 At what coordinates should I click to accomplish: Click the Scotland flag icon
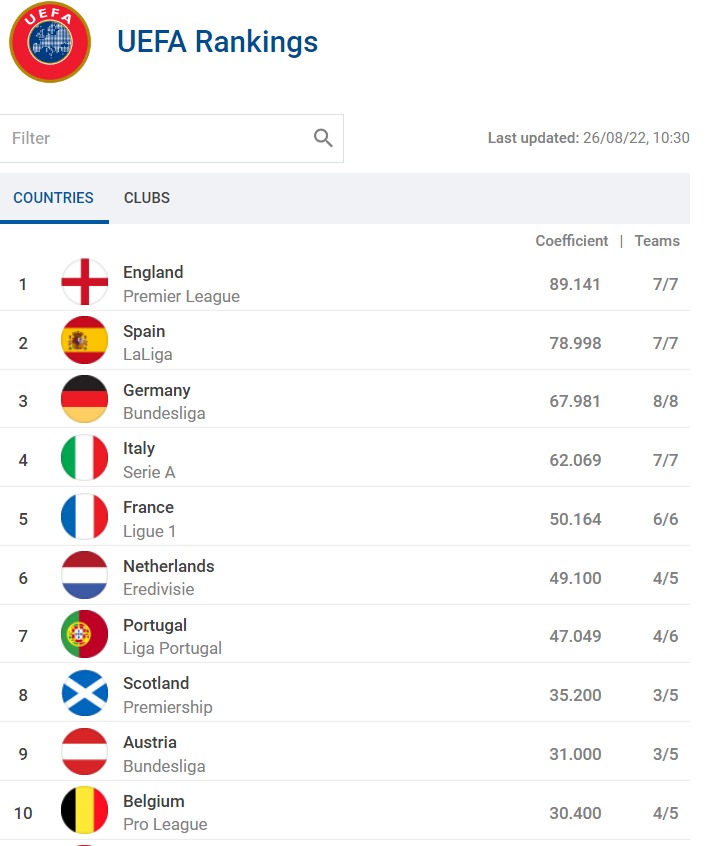85,694
